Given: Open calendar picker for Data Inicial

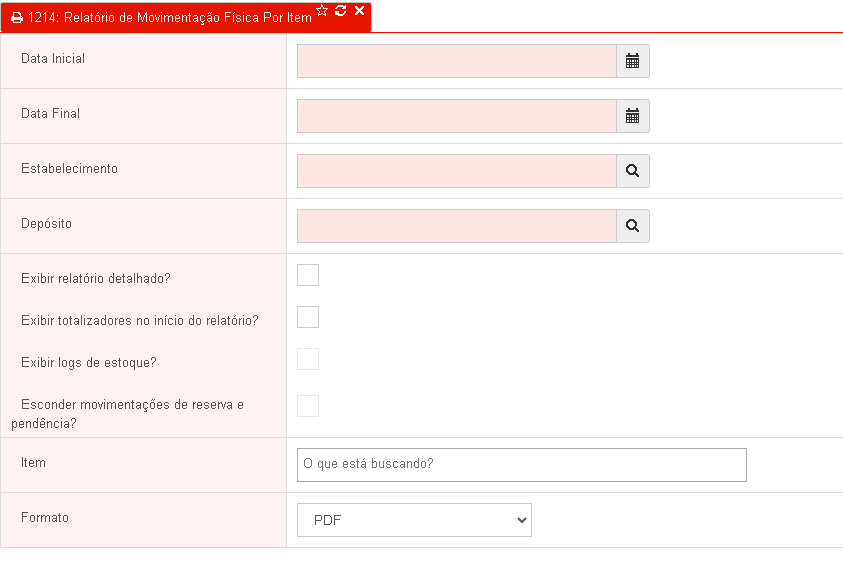Looking at the screenshot, I should tap(633, 61).
